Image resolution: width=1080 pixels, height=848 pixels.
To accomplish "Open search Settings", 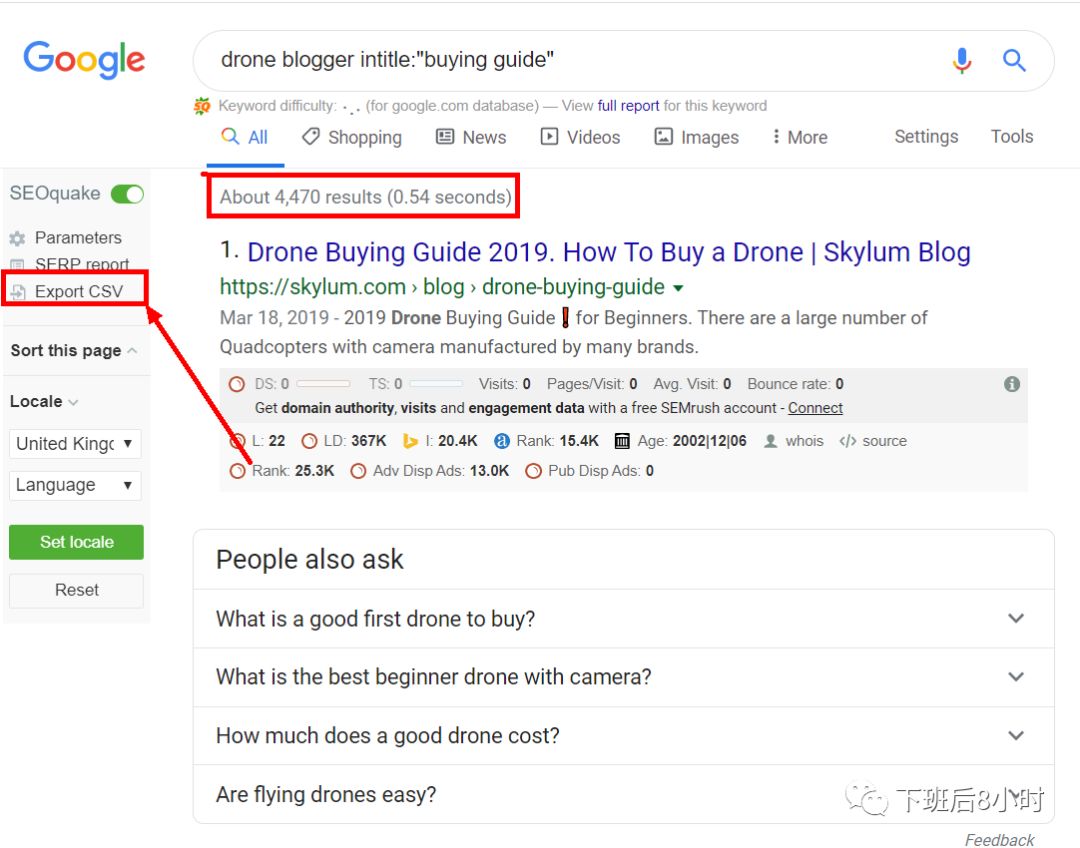I will tap(926, 137).
